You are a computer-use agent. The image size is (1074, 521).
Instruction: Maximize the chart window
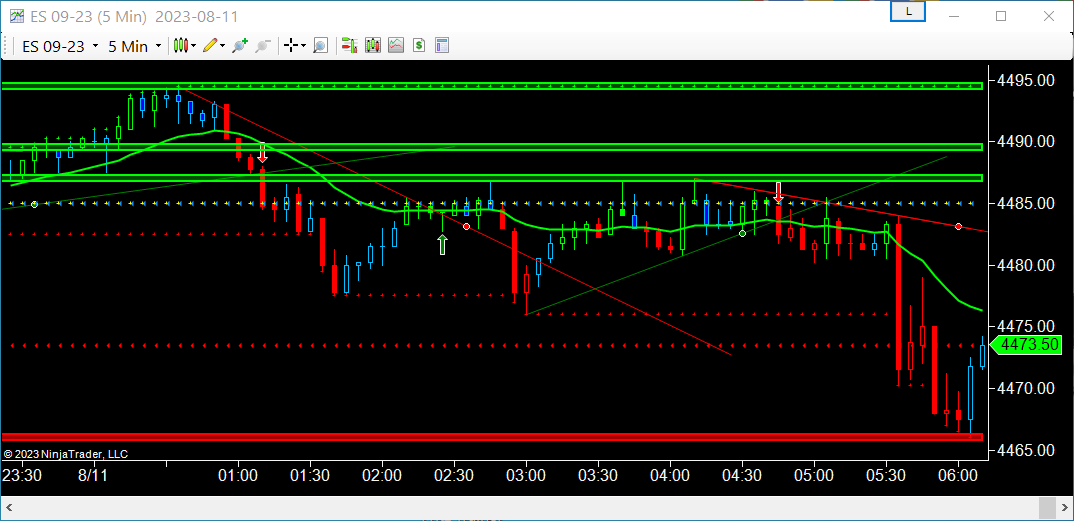coord(1001,16)
